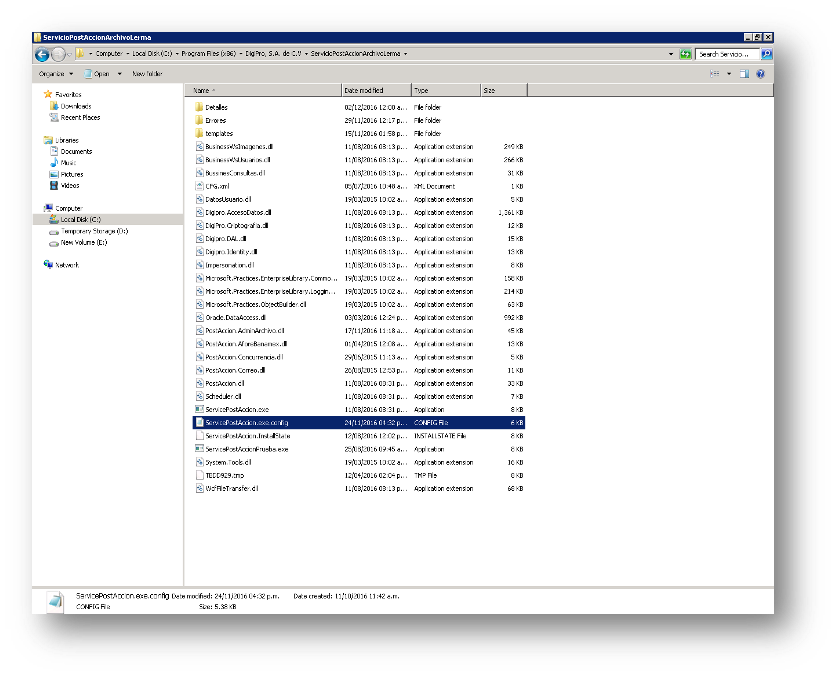Expand the change view options arrow
The height and width of the screenshot is (676, 836).
729,74
